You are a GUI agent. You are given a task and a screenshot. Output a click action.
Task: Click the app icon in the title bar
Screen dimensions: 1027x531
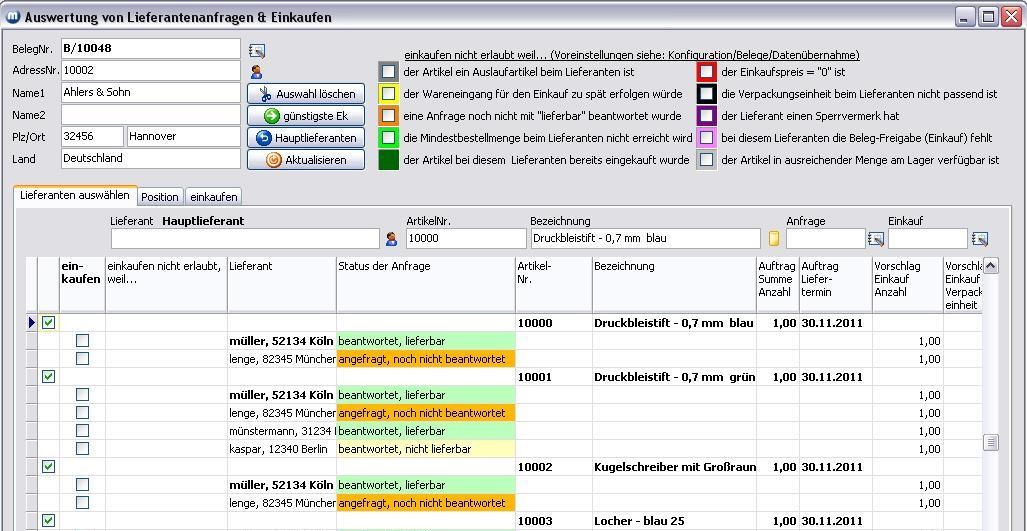click(x=13, y=17)
